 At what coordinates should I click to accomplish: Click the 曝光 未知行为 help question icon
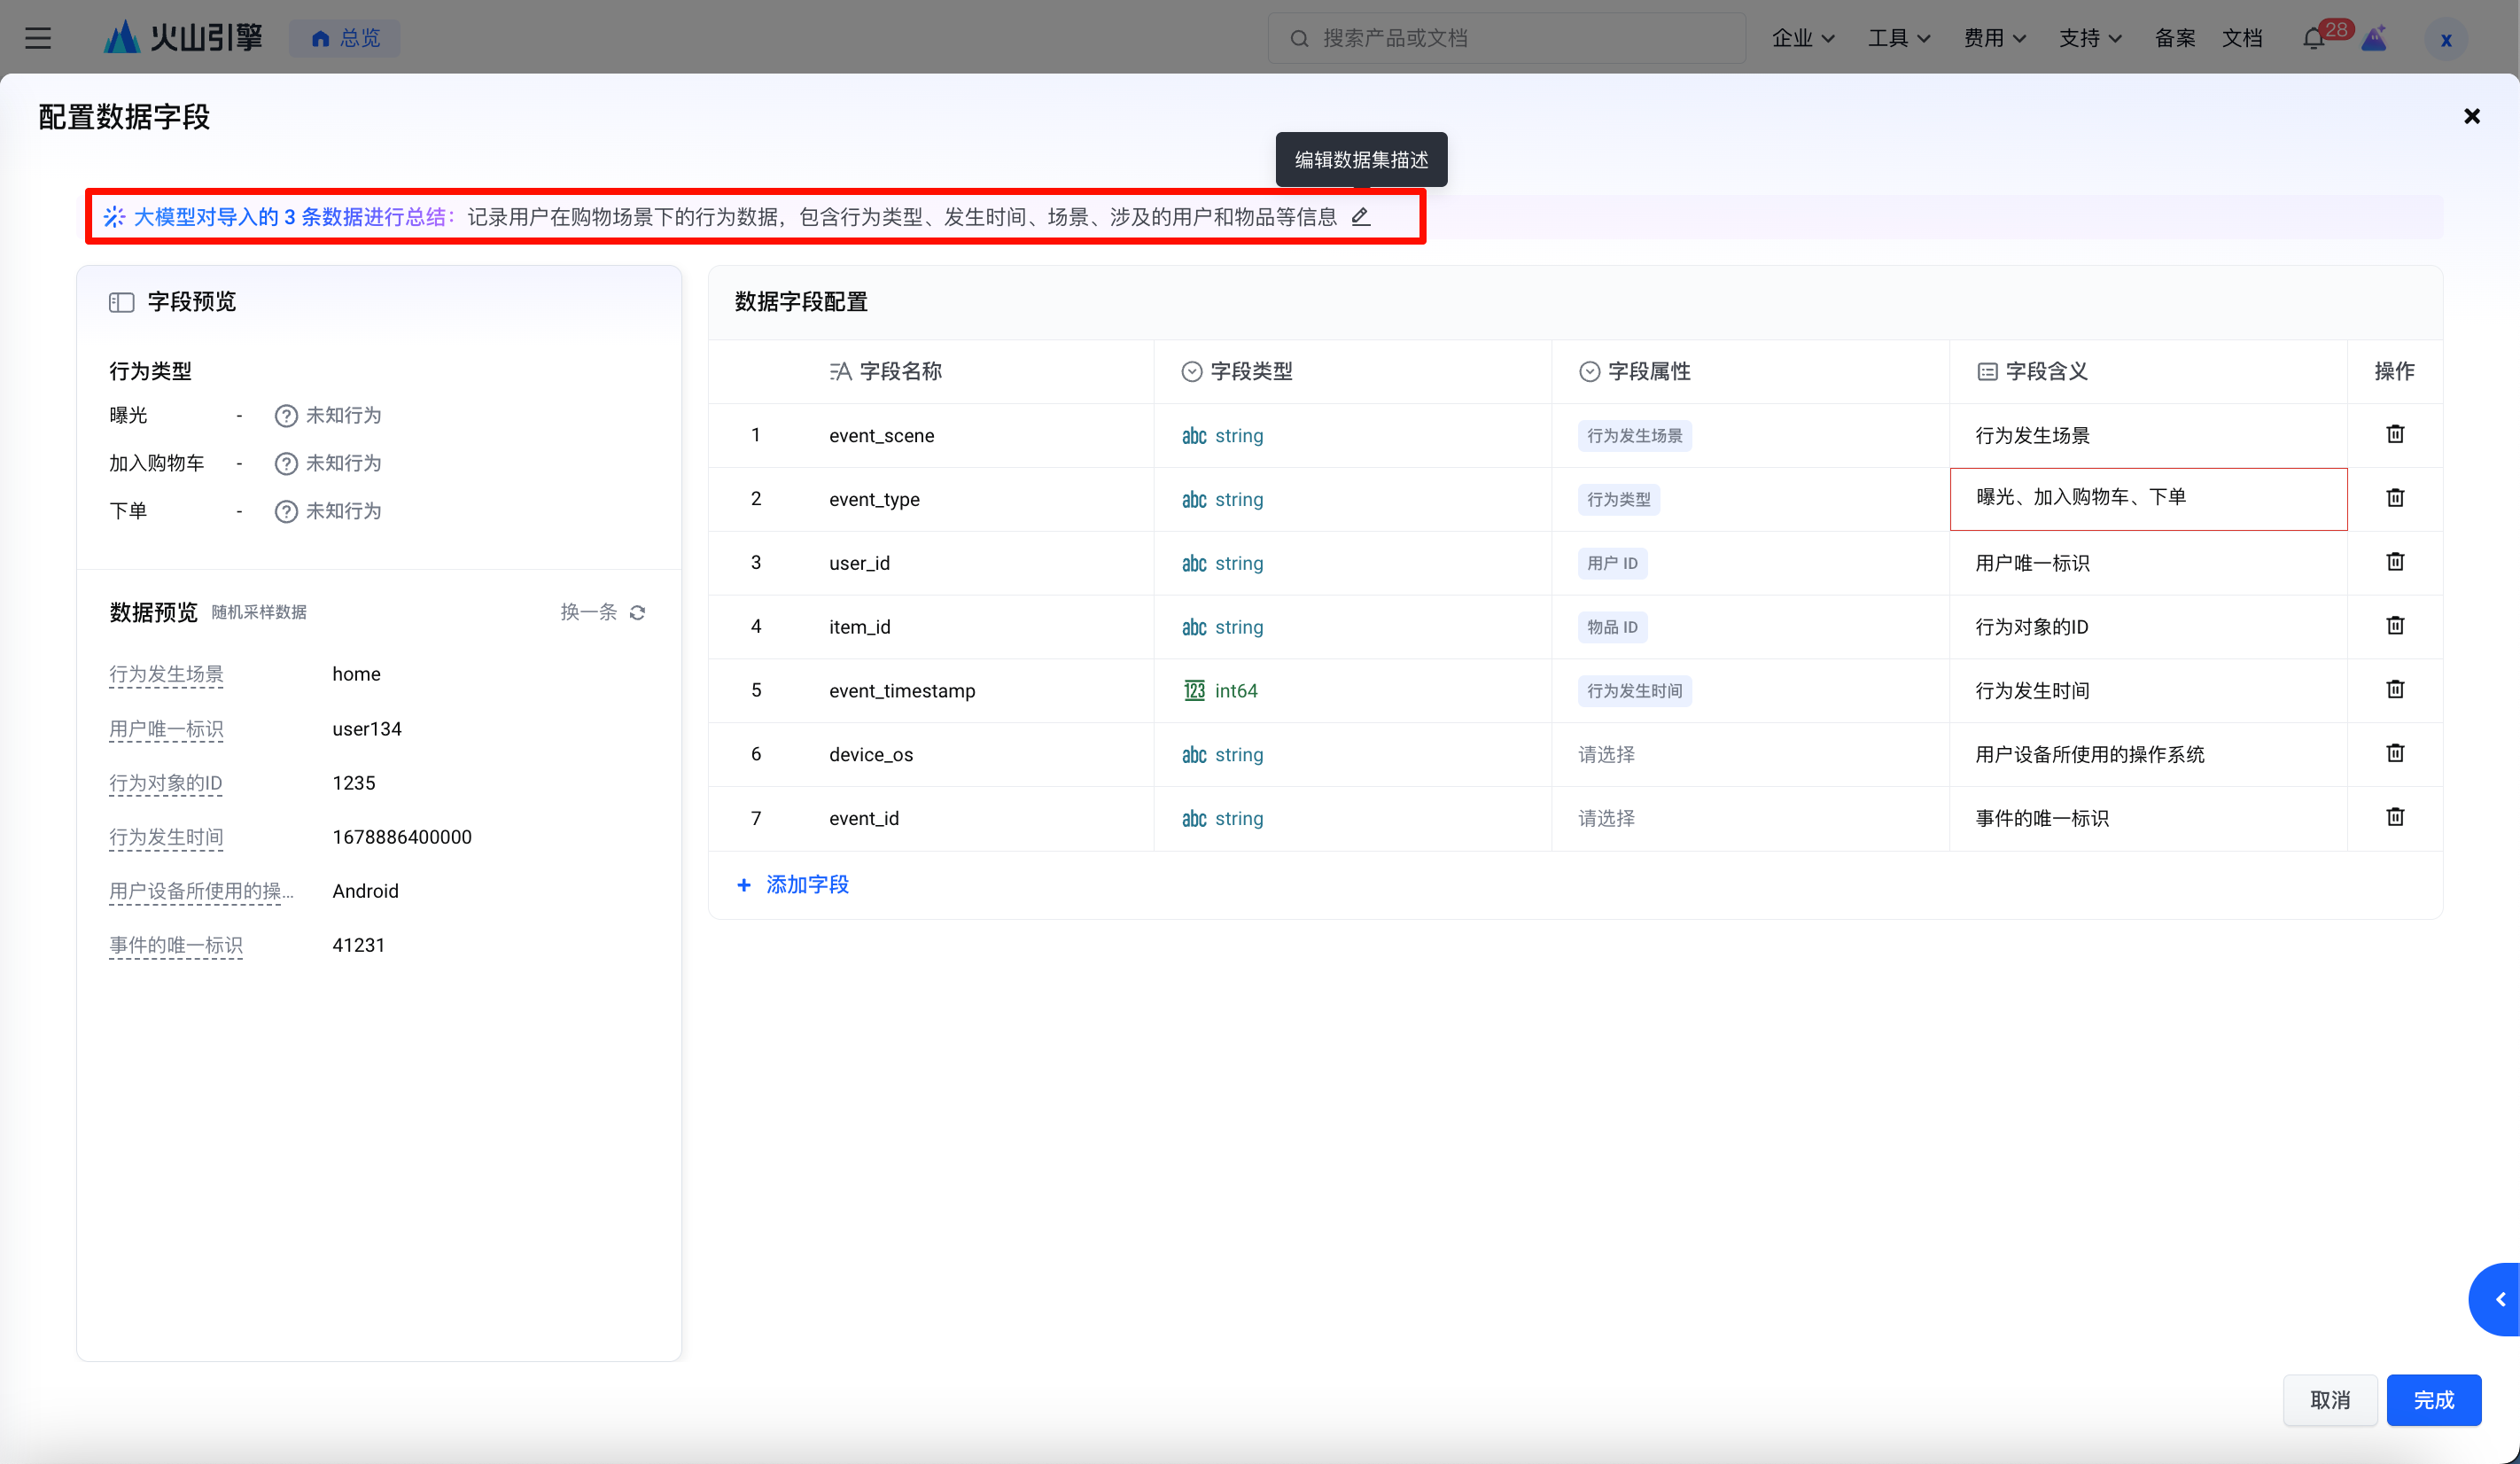286,415
